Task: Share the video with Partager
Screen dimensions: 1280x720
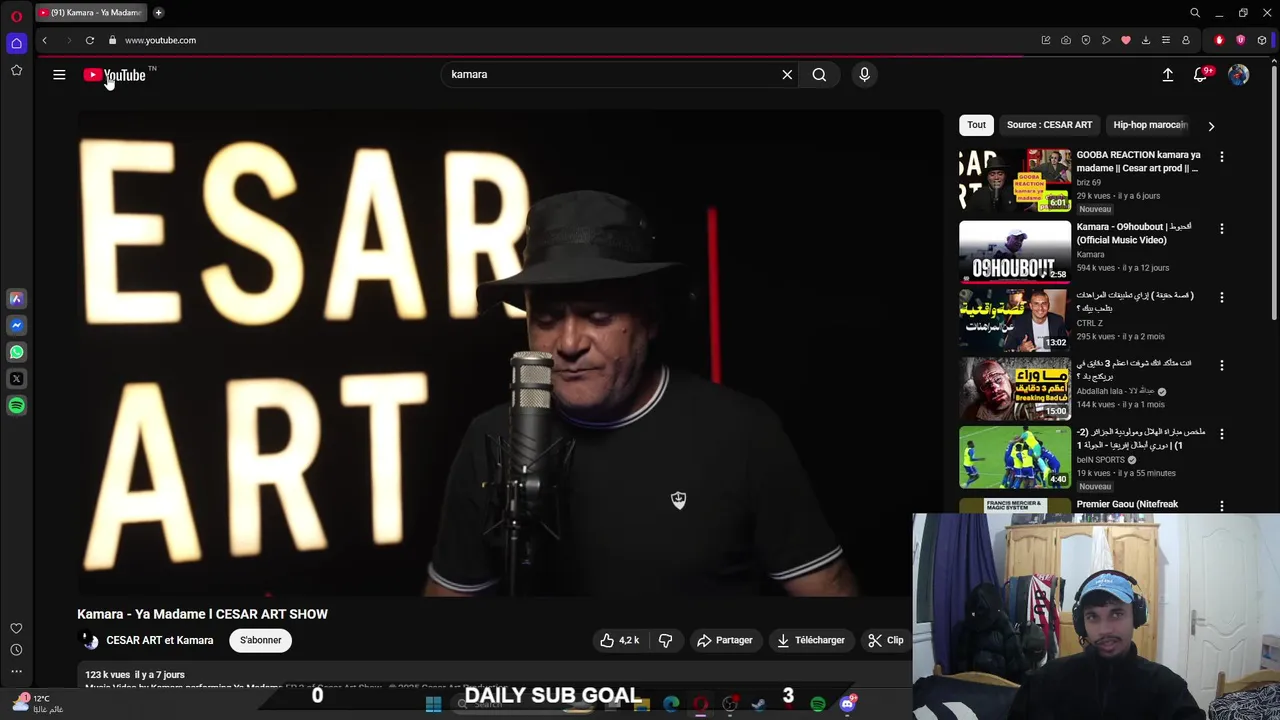Action: [725, 640]
